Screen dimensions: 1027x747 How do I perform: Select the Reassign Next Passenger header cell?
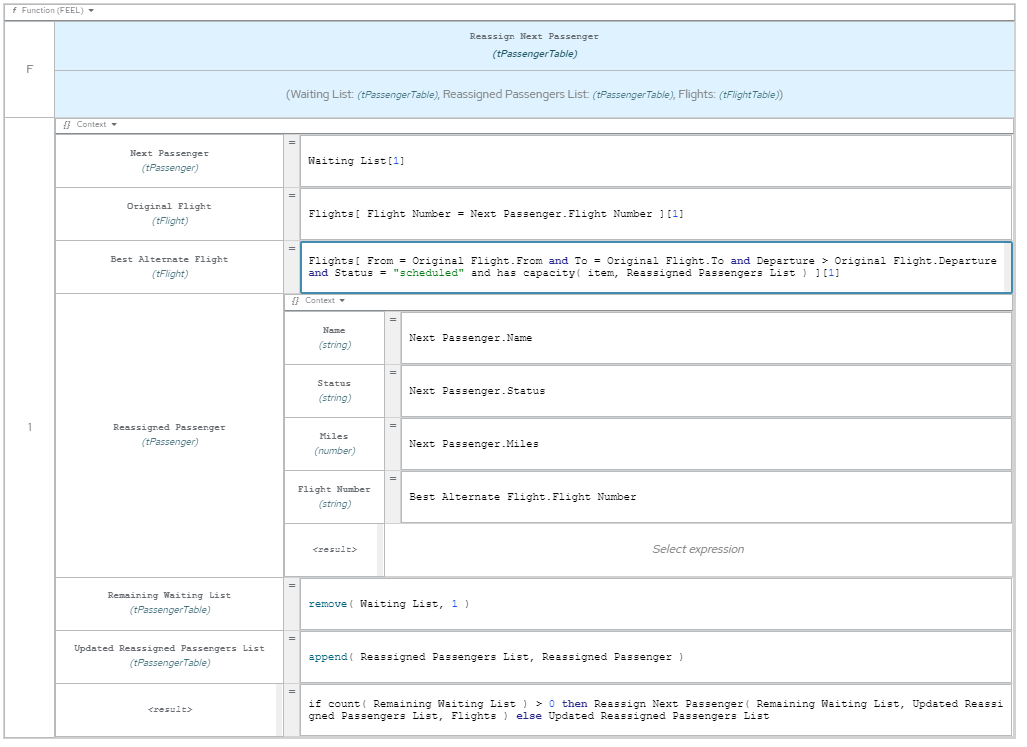click(x=534, y=46)
